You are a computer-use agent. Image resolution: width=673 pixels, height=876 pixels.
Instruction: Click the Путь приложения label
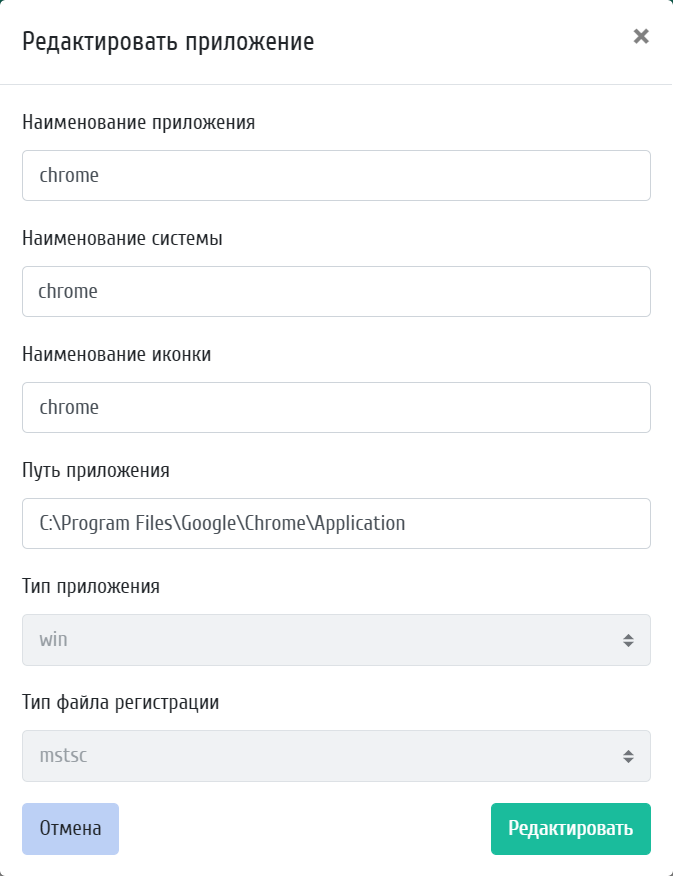pyautogui.click(x=96, y=470)
